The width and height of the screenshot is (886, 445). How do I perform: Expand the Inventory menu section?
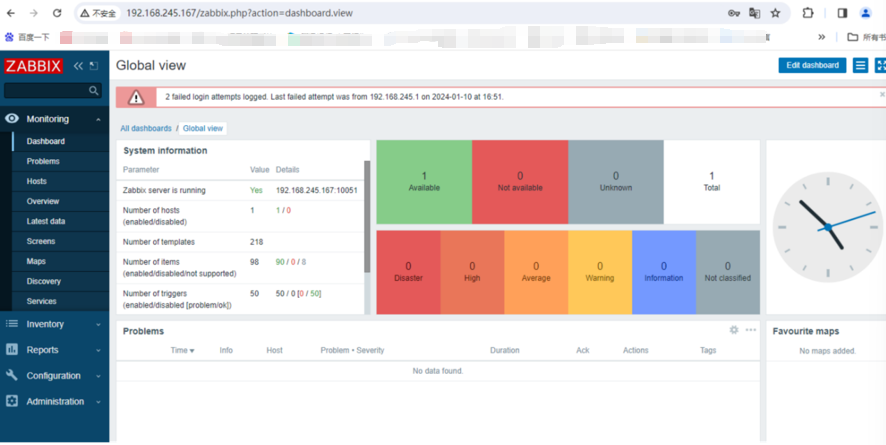click(x=98, y=324)
